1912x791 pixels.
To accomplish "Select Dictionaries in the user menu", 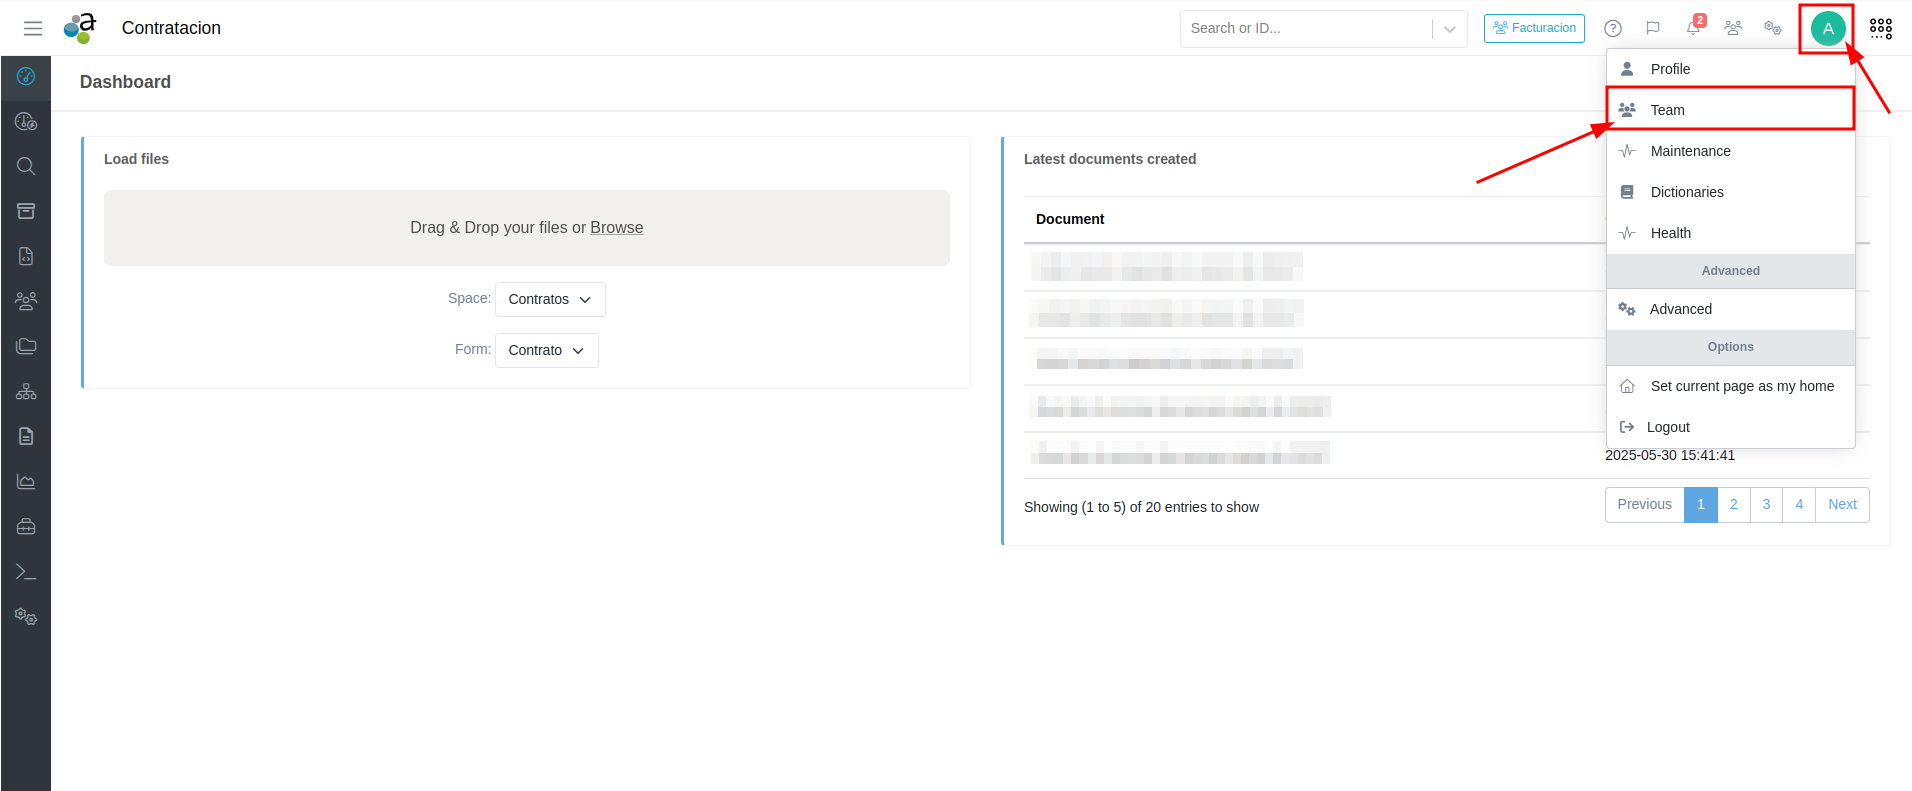I will (x=1686, y=192).
